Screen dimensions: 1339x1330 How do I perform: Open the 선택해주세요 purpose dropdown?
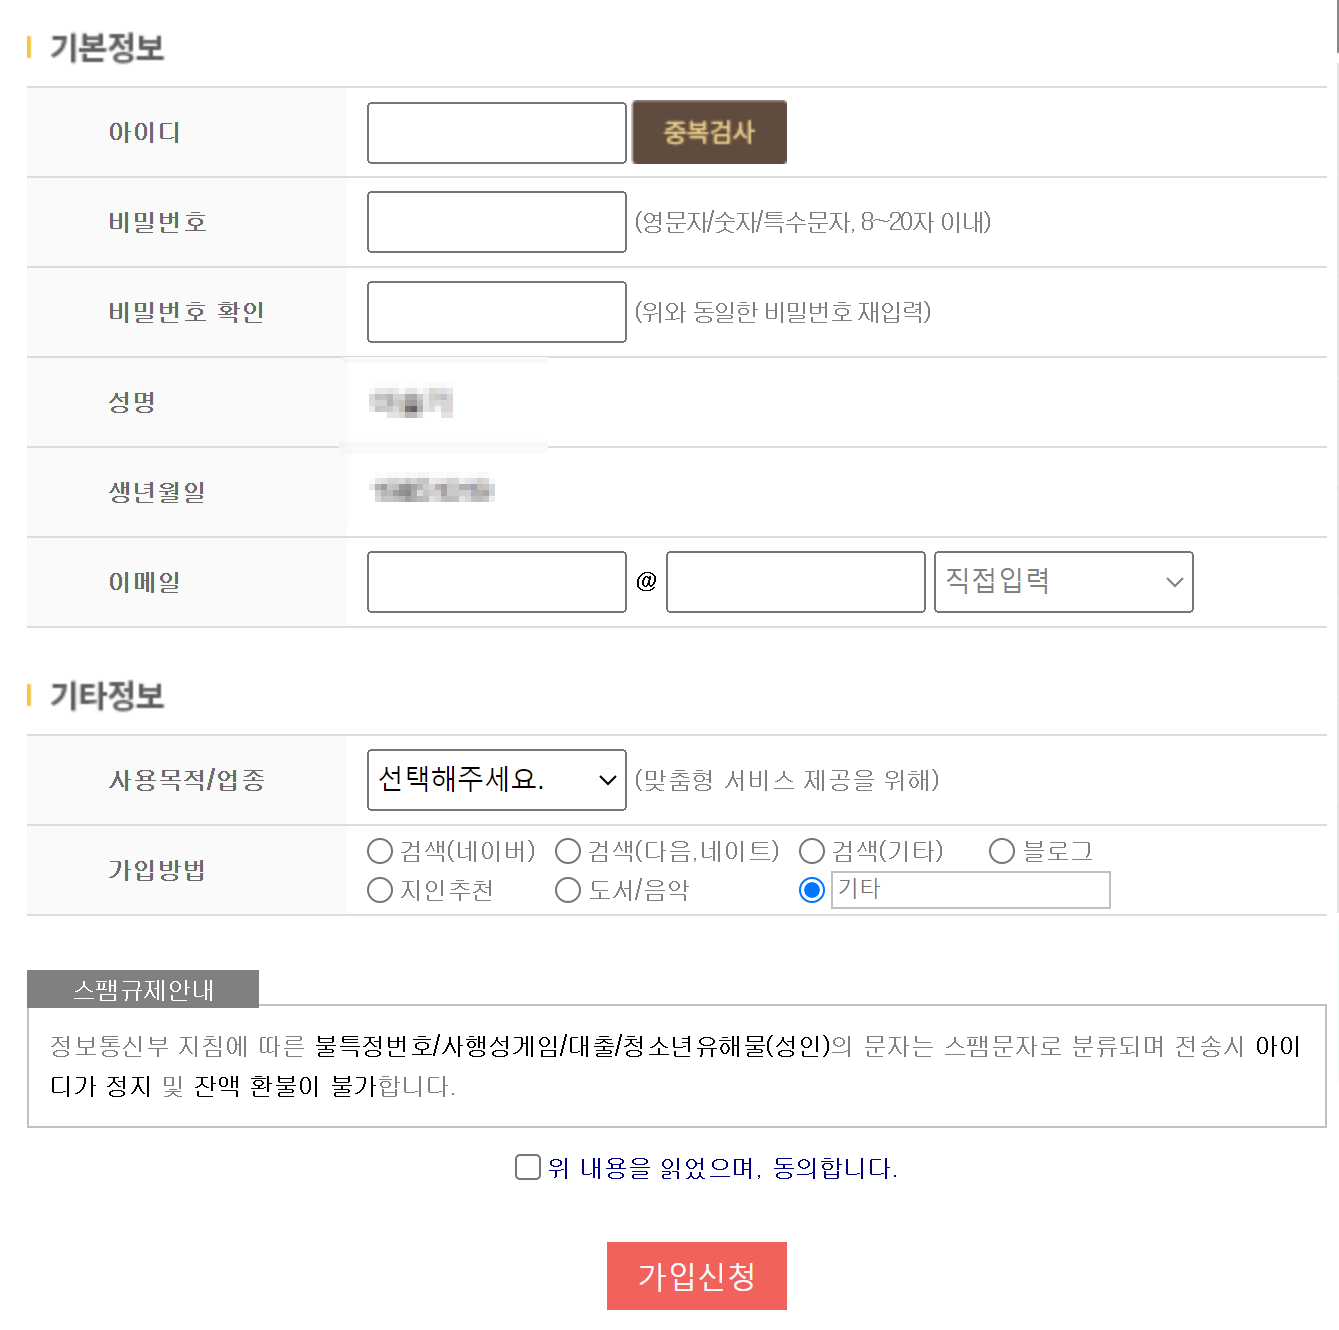[496, 780]
